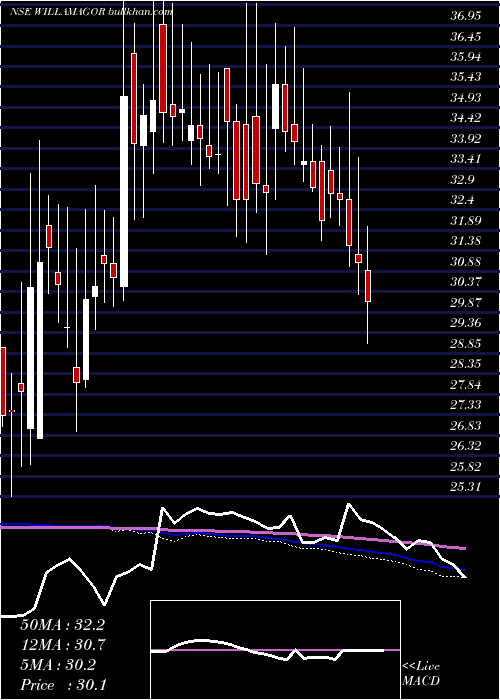Click the <<Live MACD label

click(x=421, y=674)
